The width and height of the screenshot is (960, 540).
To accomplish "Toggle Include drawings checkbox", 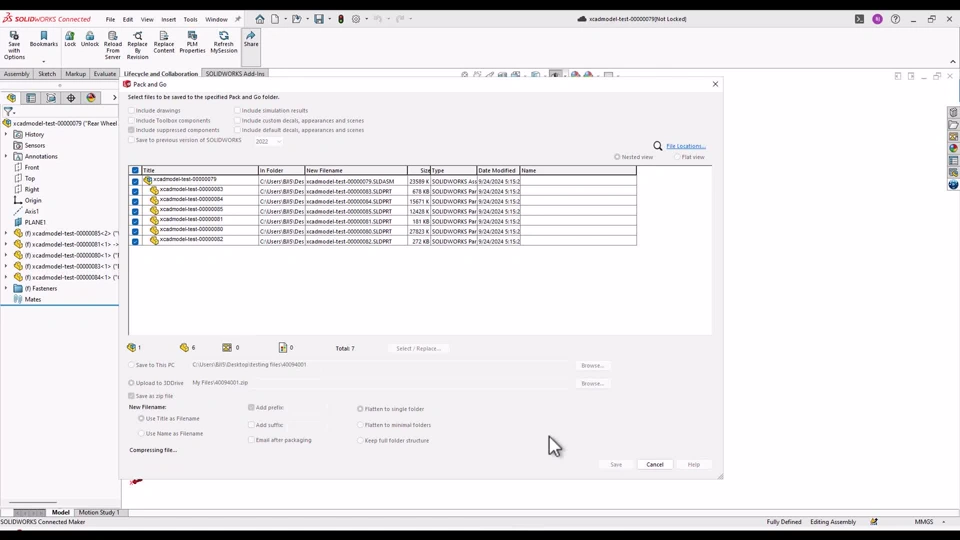I will 132,110.
